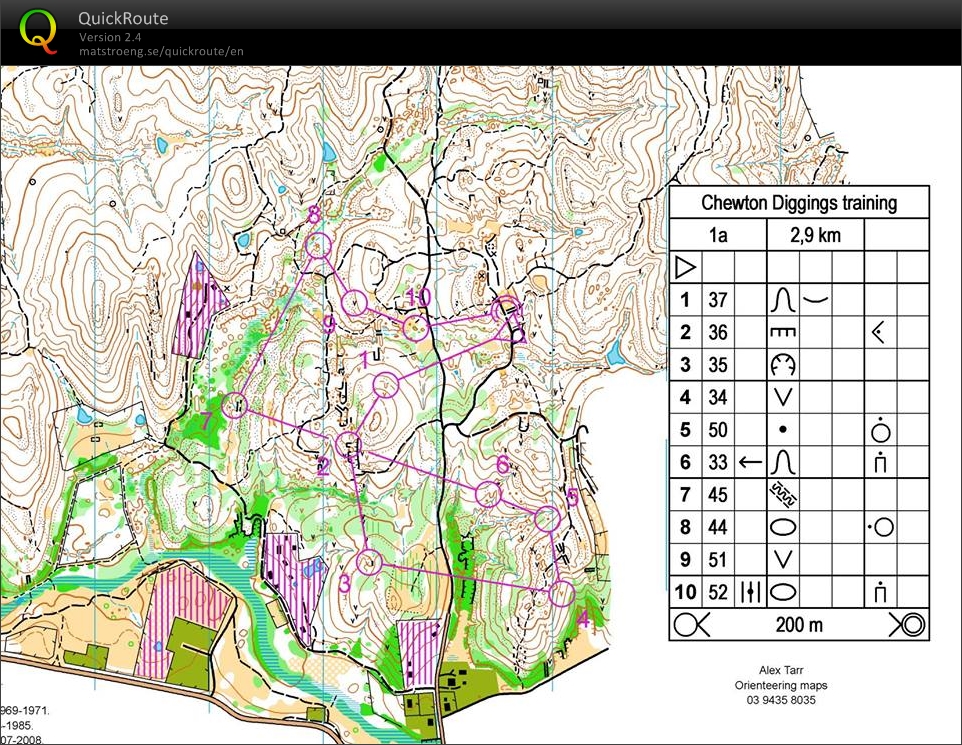This screenshot has height=745, width=962.
Task: Open the matstroeng.se/quickroute/en link
Action: point(161,51)
